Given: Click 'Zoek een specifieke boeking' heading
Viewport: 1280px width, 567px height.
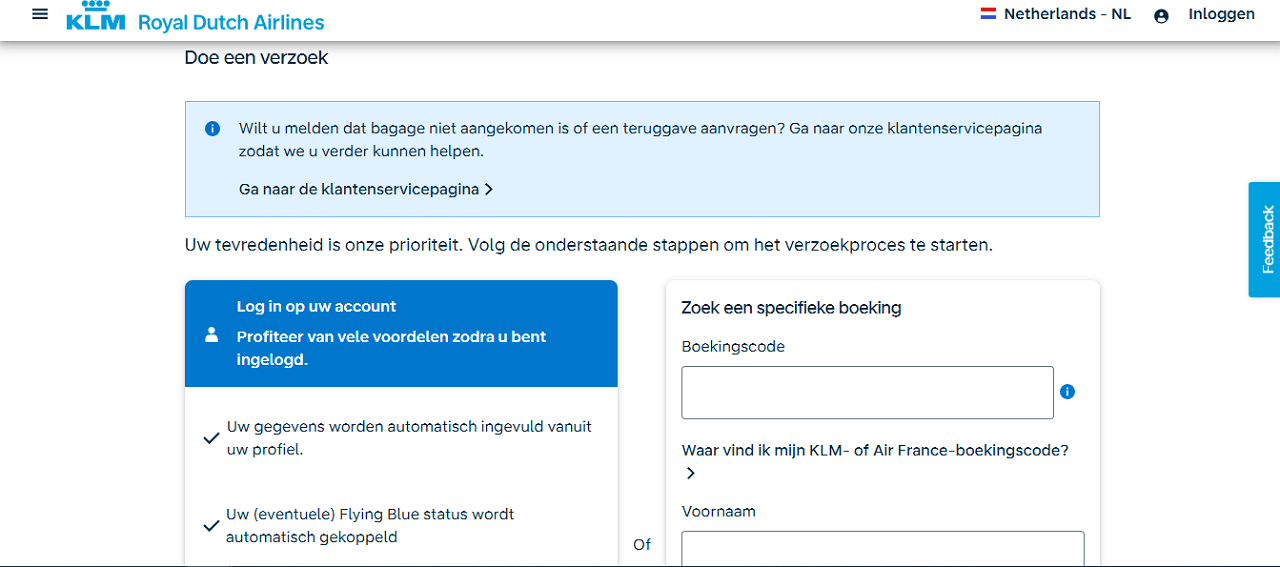Looking at the screenshot, I should click(x=791, y=308).
